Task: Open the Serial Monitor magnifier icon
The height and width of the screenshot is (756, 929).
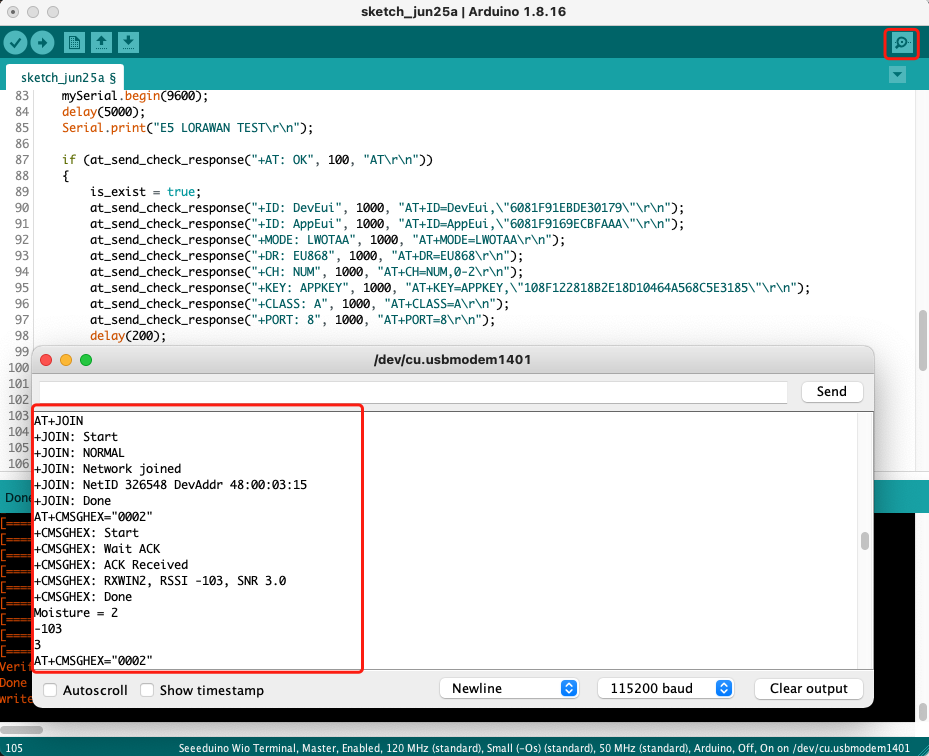Action: (902, 43)
